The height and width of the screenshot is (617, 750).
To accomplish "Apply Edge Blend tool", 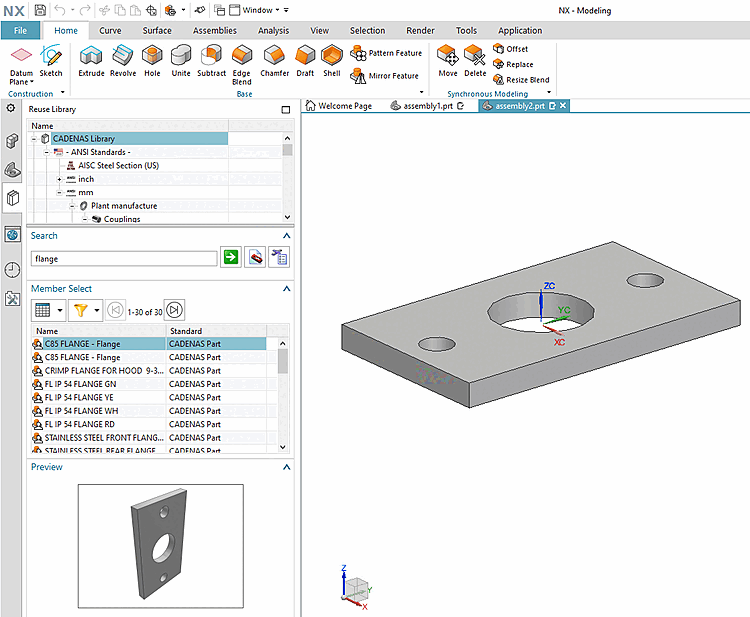I will tap(242, 65).
